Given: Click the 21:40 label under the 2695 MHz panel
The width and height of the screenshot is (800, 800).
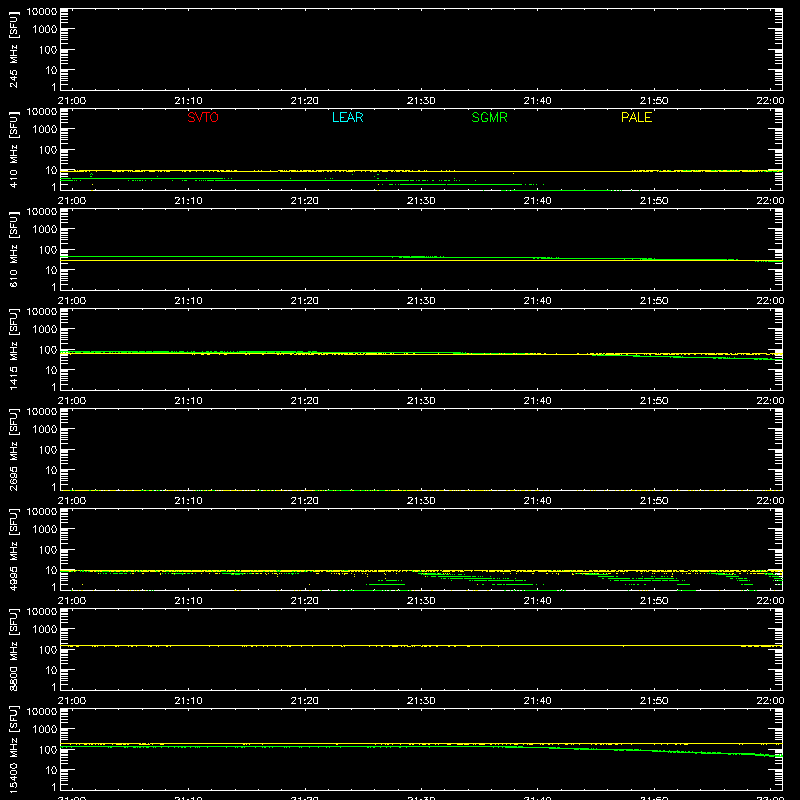Looking at the screenshot, I should (537, 501).
